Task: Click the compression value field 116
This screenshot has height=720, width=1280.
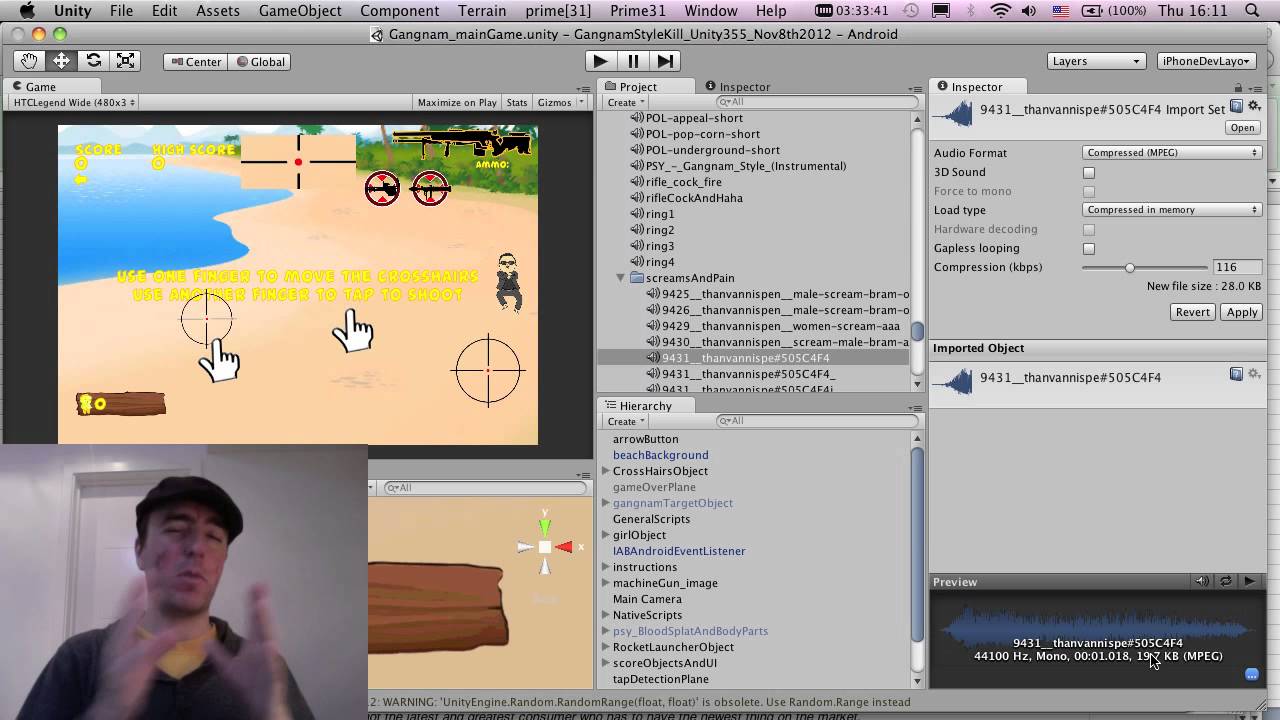Action: coord(1238,267)
